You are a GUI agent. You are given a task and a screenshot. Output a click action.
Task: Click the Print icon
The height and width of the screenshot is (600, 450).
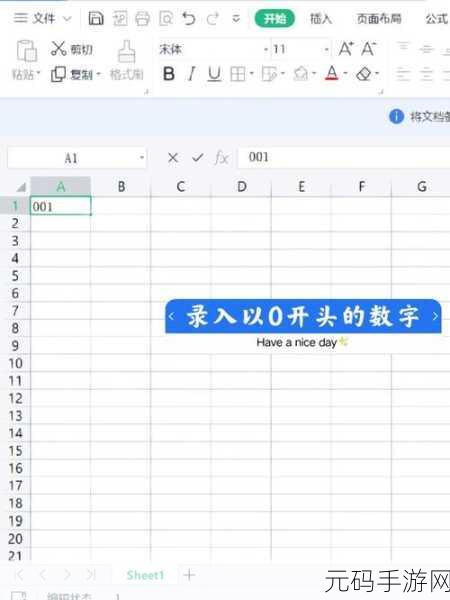pyautogui.click(x=142, y=18)
